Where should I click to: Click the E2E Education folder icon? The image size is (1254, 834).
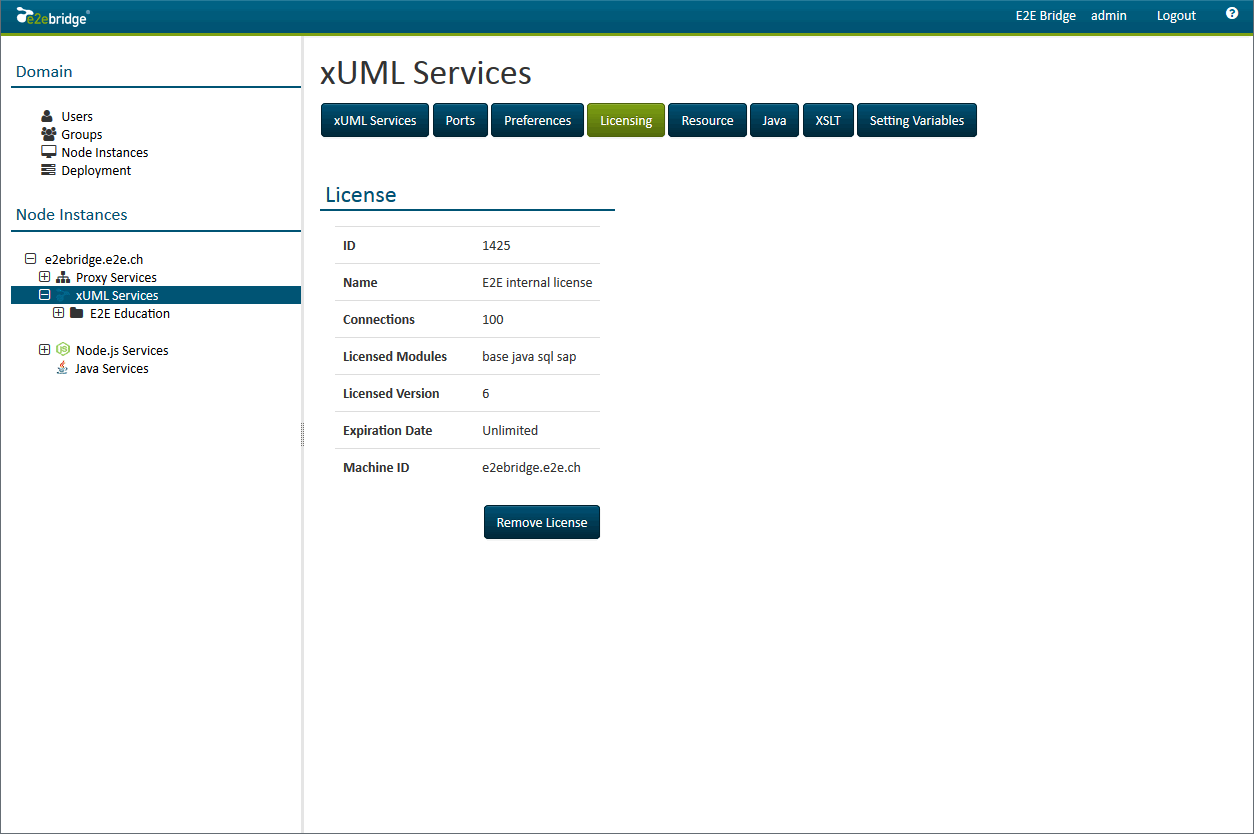[77, 313]
